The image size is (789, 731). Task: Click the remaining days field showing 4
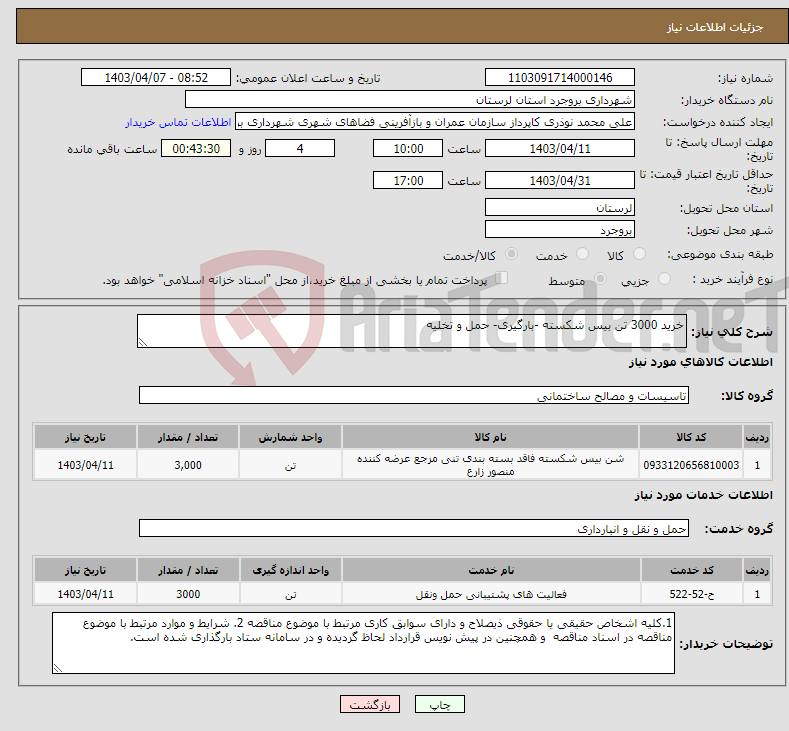tap(300, 148)
